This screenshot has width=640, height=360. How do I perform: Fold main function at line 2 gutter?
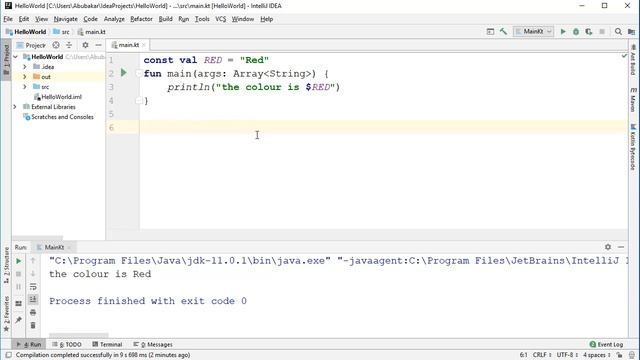click(x=138, y=73)
